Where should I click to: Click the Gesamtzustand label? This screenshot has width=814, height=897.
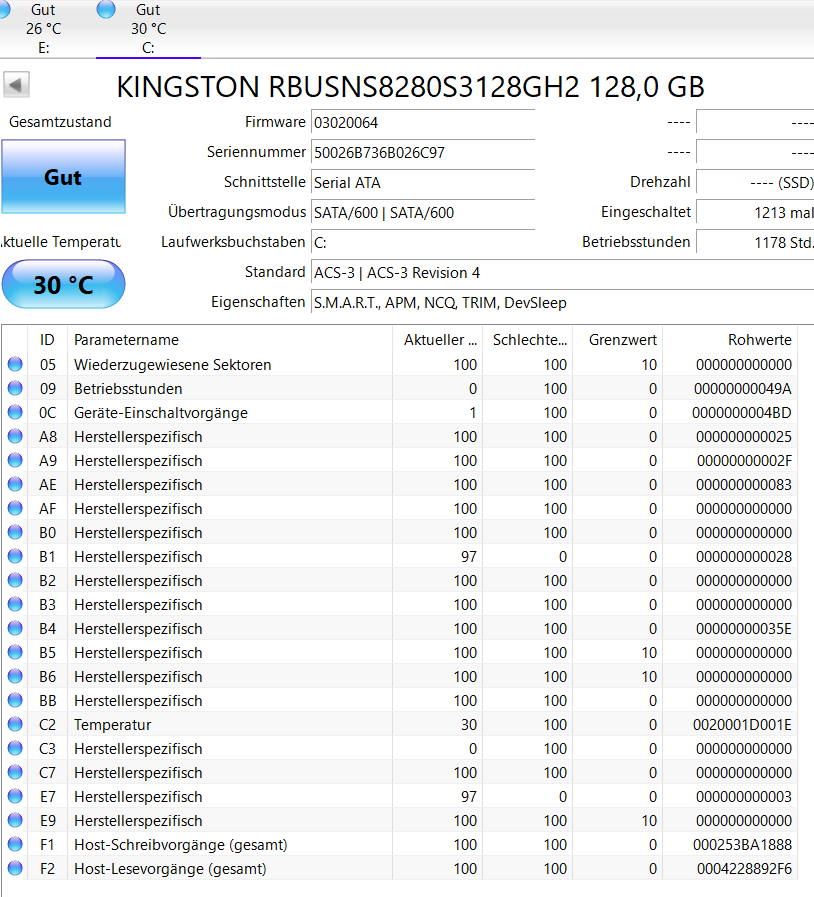click(60, 122)
